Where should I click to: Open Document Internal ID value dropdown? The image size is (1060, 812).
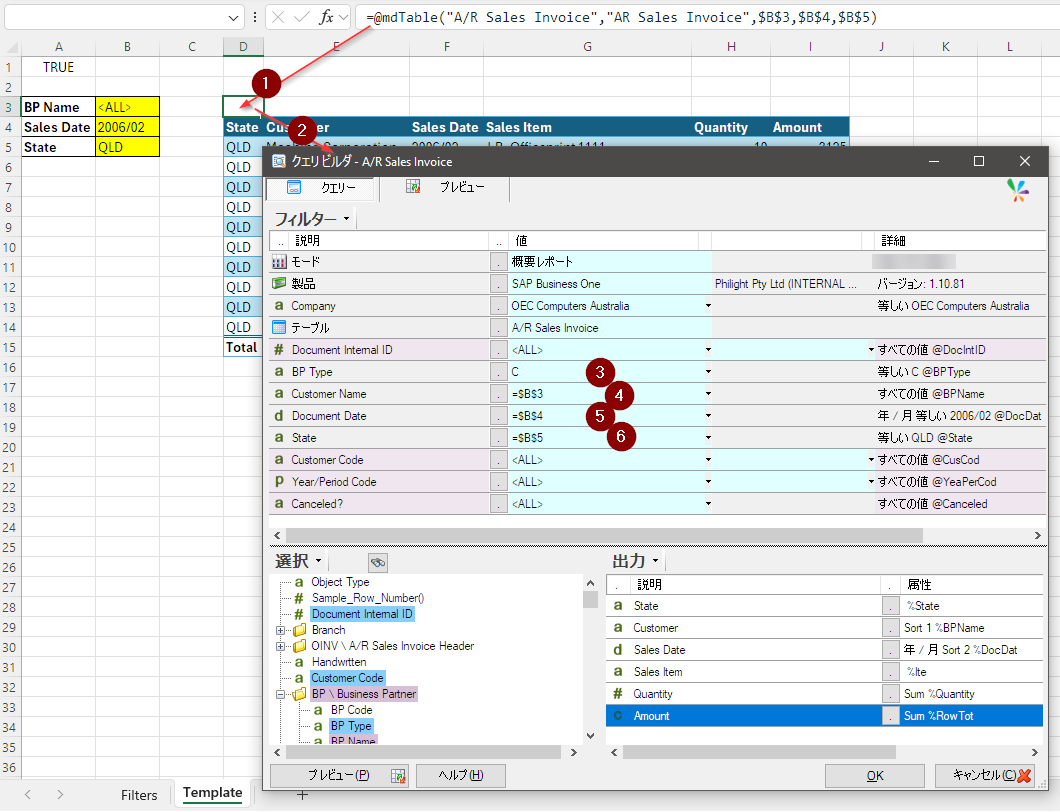(x=708, y=350)
